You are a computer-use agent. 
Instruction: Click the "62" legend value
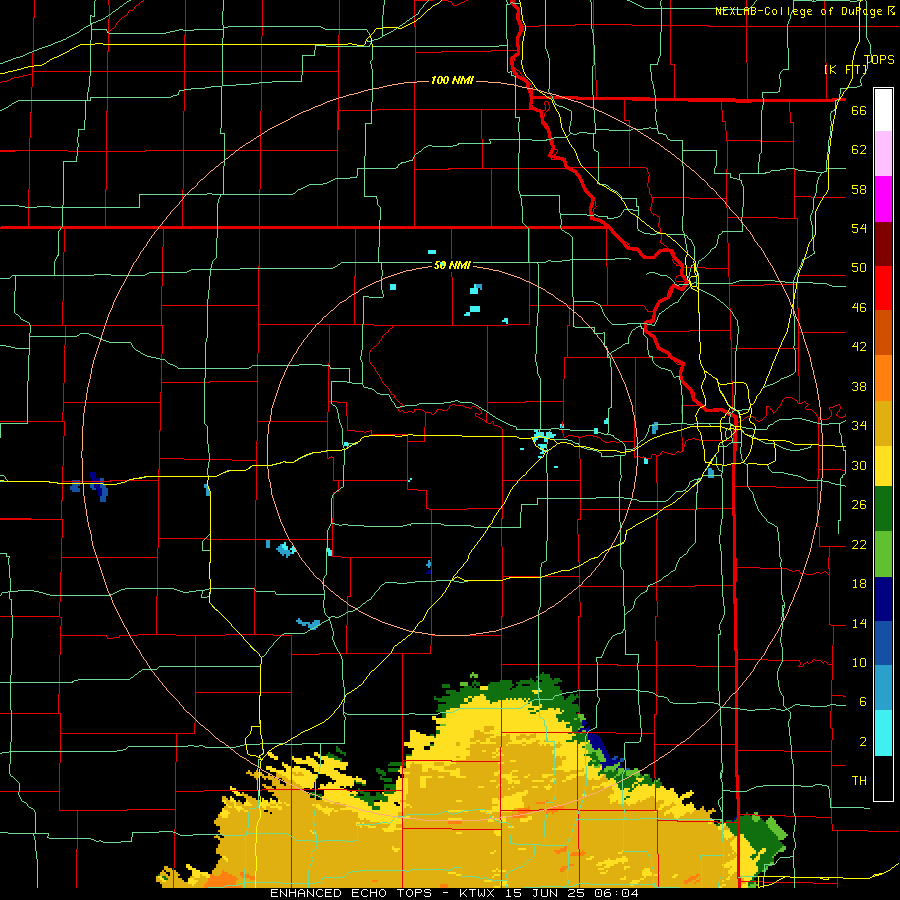[x=859, y=149]
